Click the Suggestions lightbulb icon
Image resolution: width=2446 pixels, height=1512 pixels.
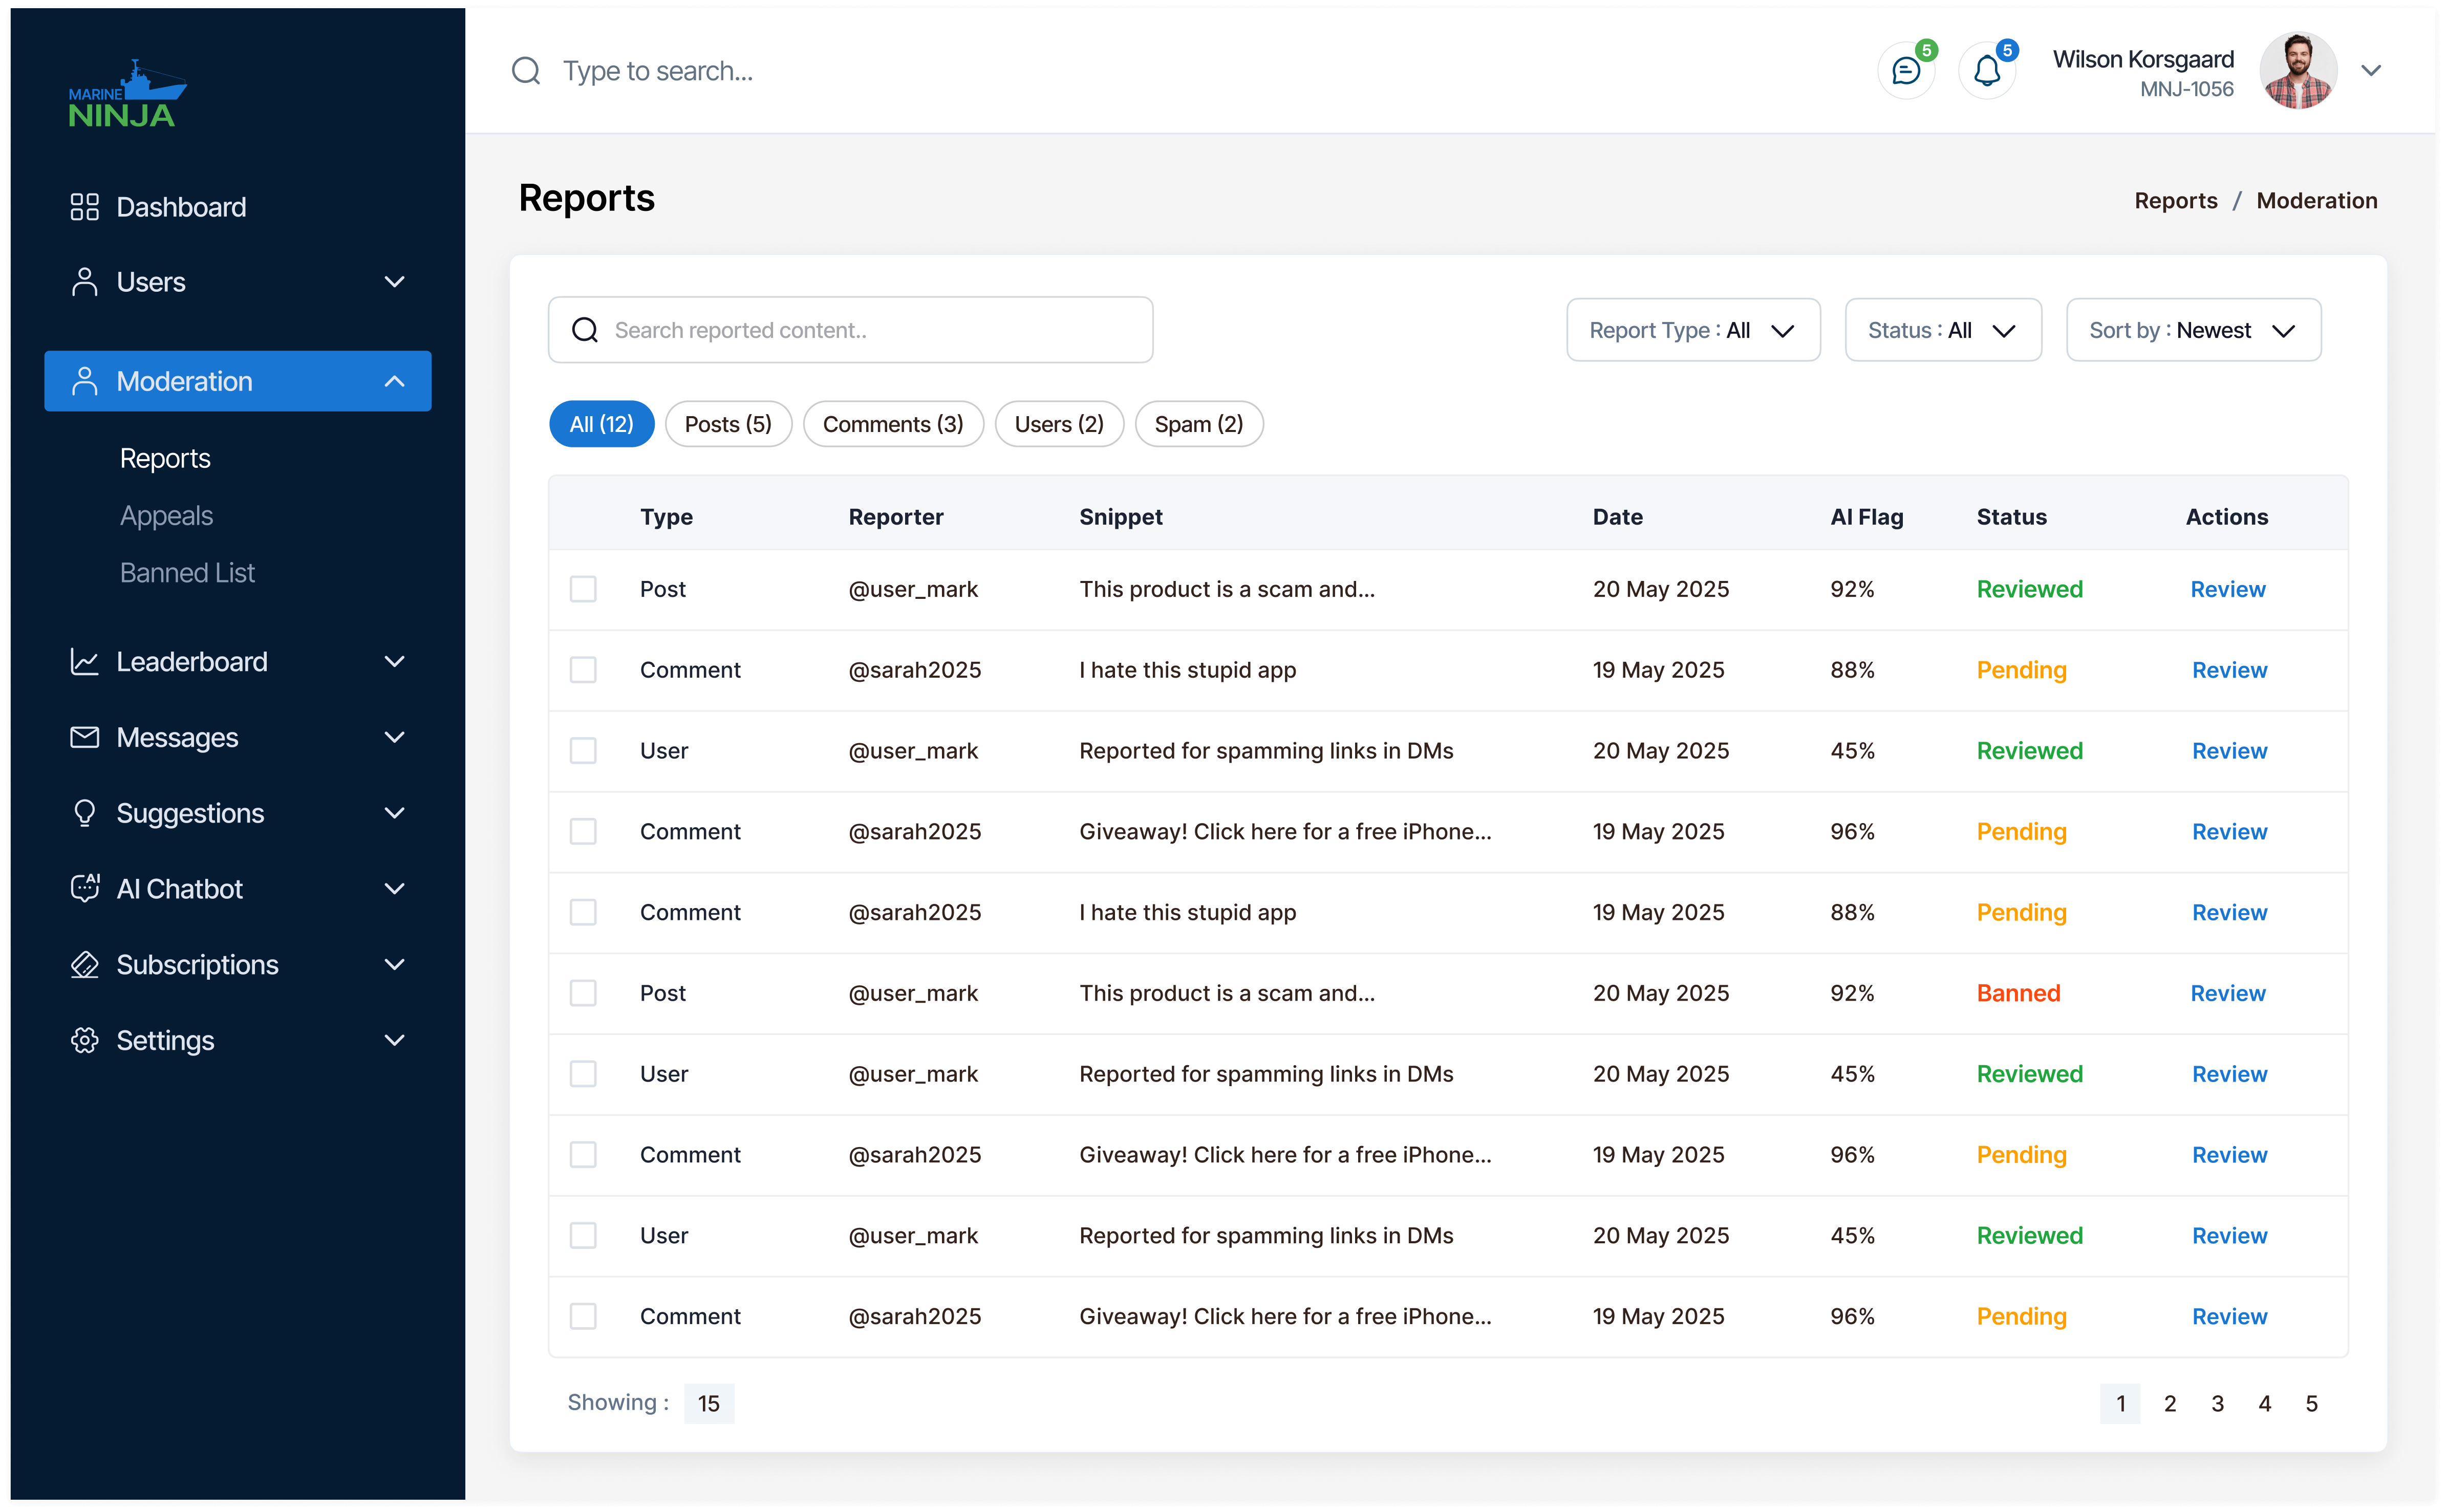point(85,813)
